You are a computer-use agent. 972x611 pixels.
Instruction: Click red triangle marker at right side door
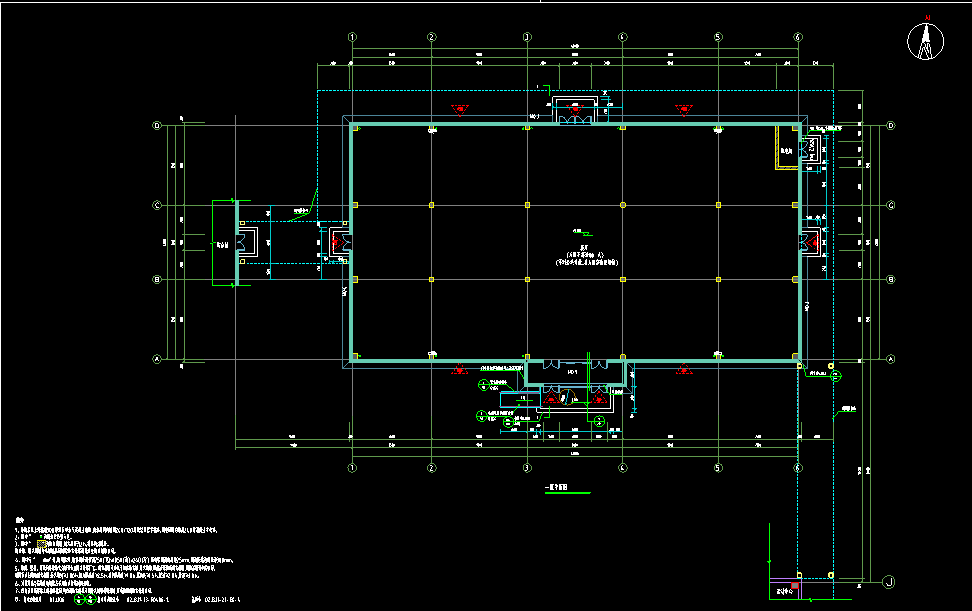point(813,242)
